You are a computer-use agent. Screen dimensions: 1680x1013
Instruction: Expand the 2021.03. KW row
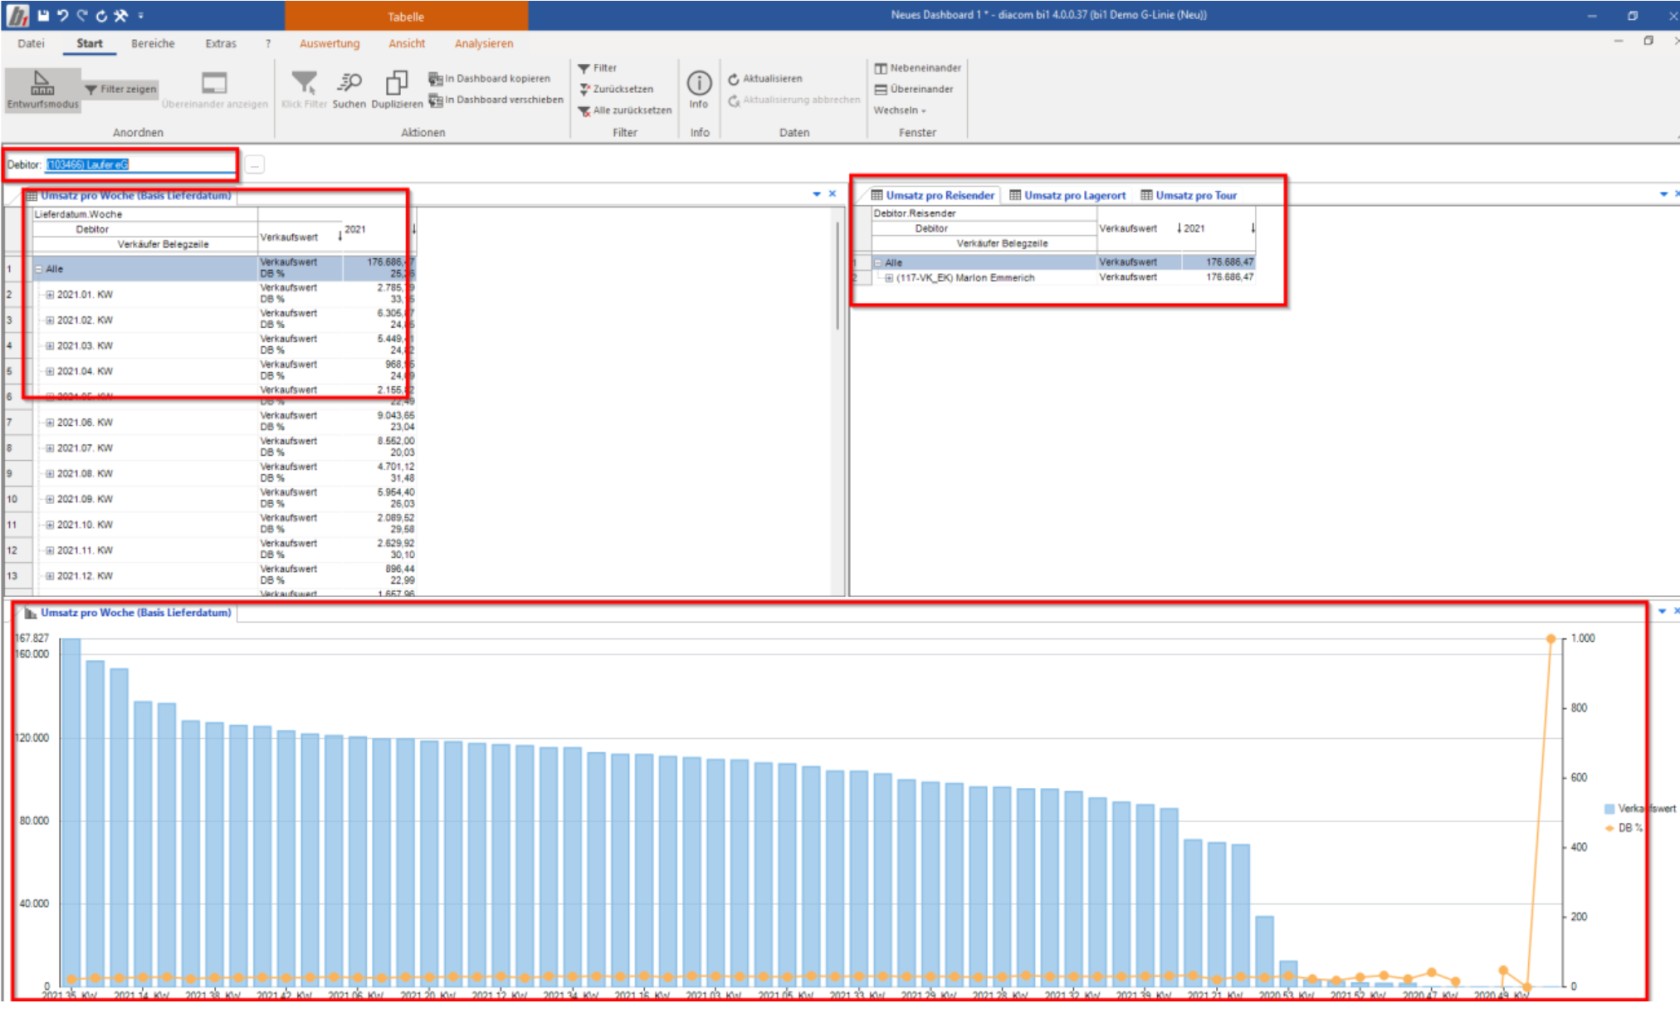click(50, 346)
